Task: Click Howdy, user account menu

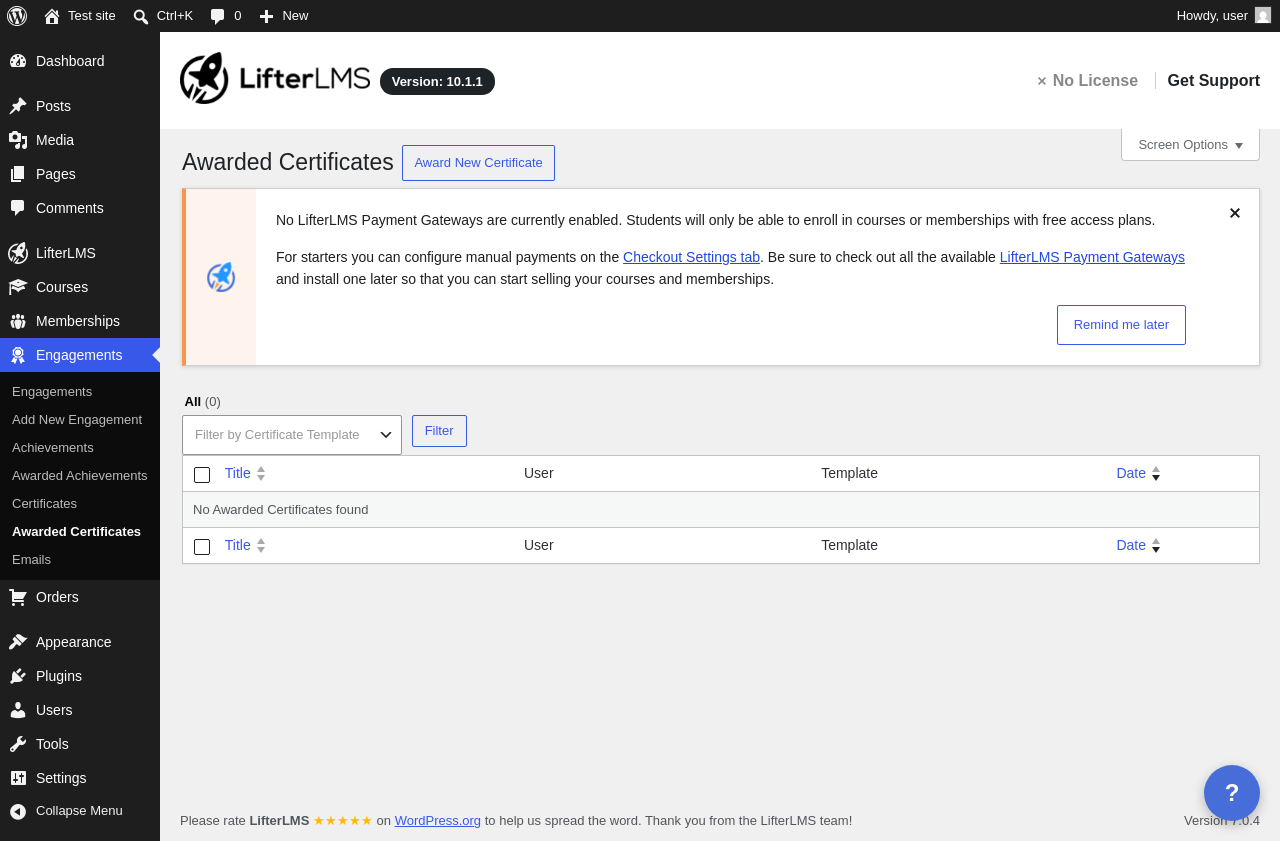Action: point(1223,16)
